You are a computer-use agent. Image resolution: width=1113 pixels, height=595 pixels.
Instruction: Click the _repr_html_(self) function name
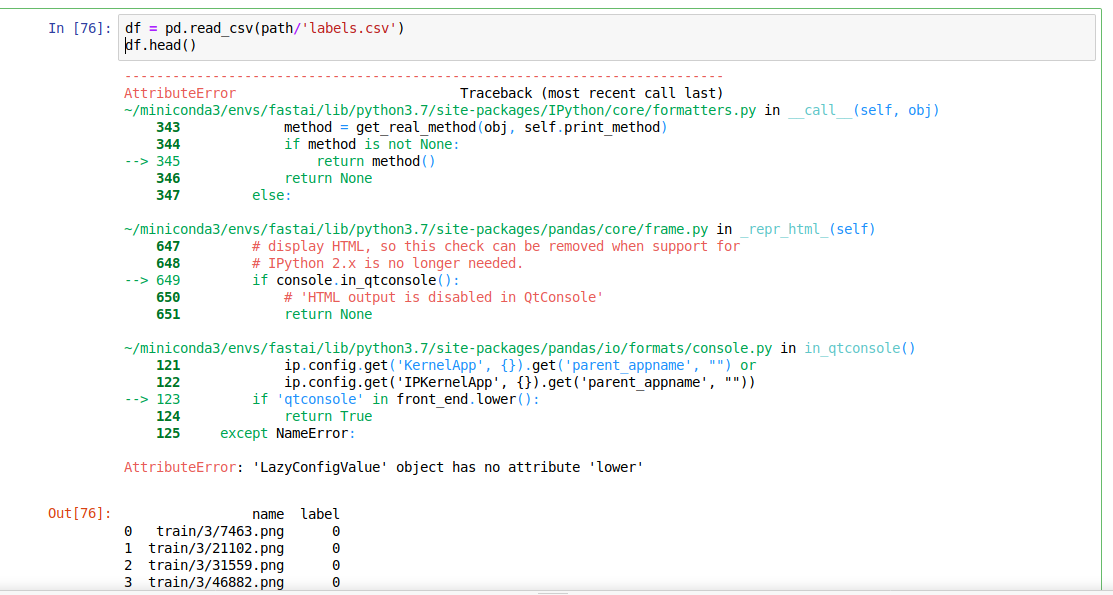pos(807,229)
